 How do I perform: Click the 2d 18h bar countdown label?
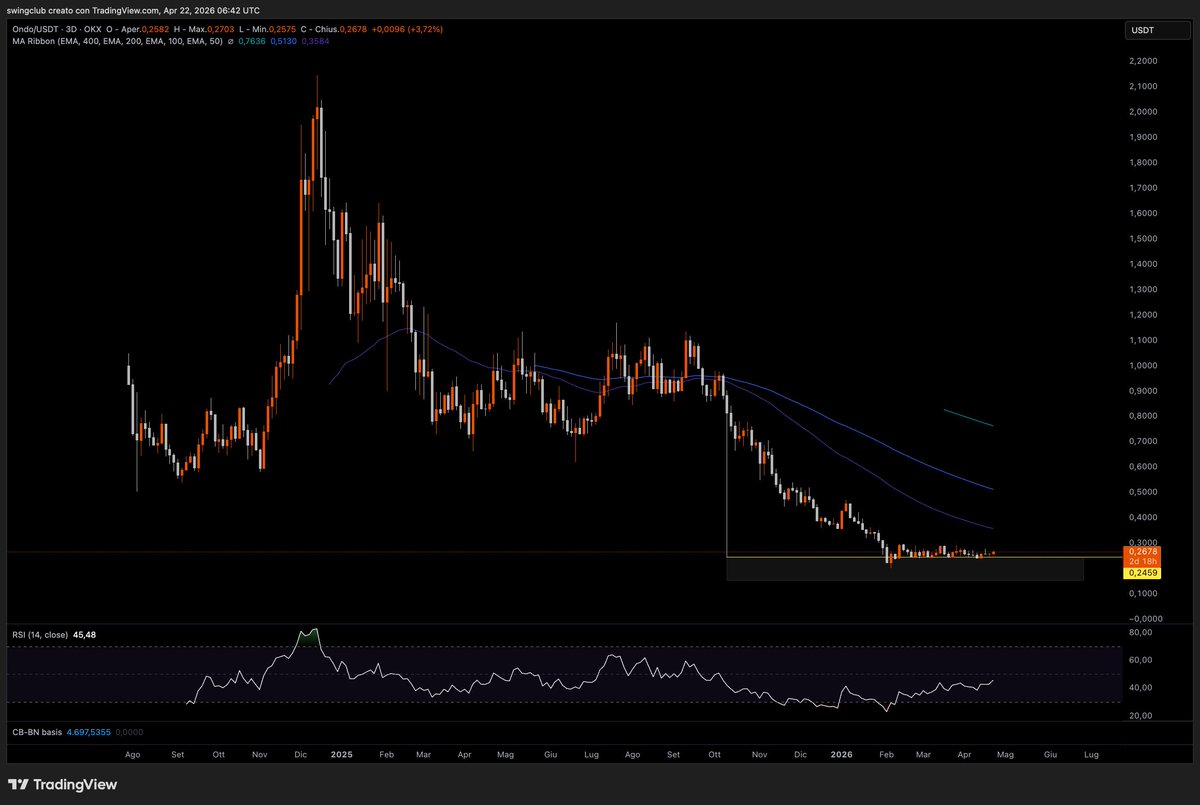1140,562
